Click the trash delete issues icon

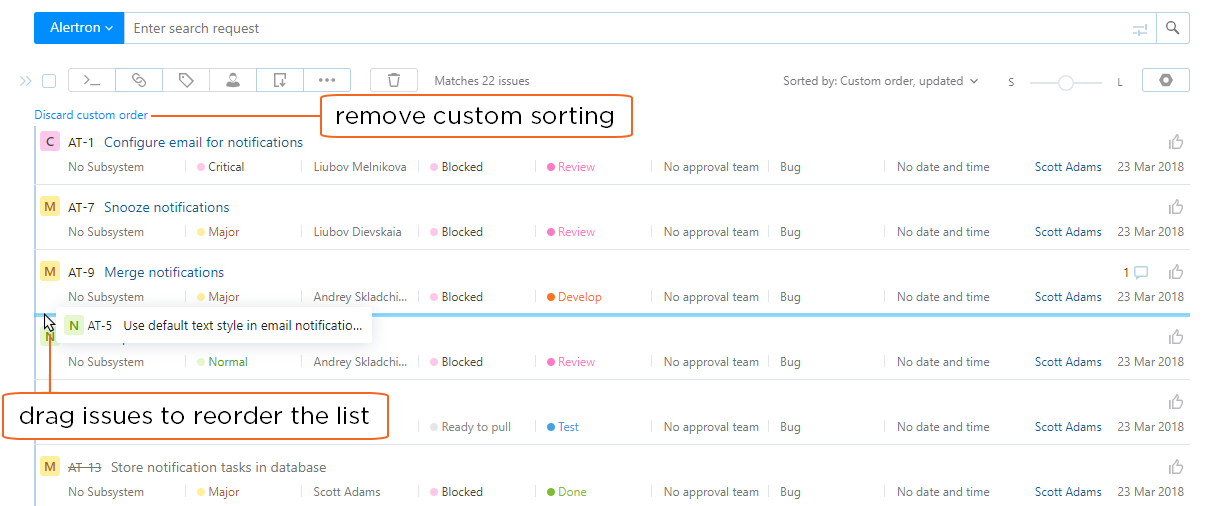tap(394, 81)
